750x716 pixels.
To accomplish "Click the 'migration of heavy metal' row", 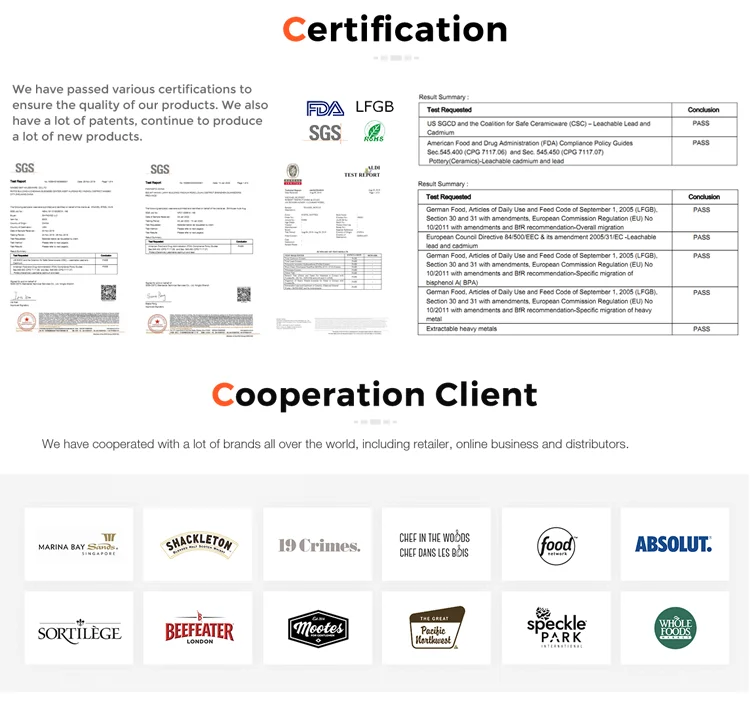I will (x=578, y=305).
